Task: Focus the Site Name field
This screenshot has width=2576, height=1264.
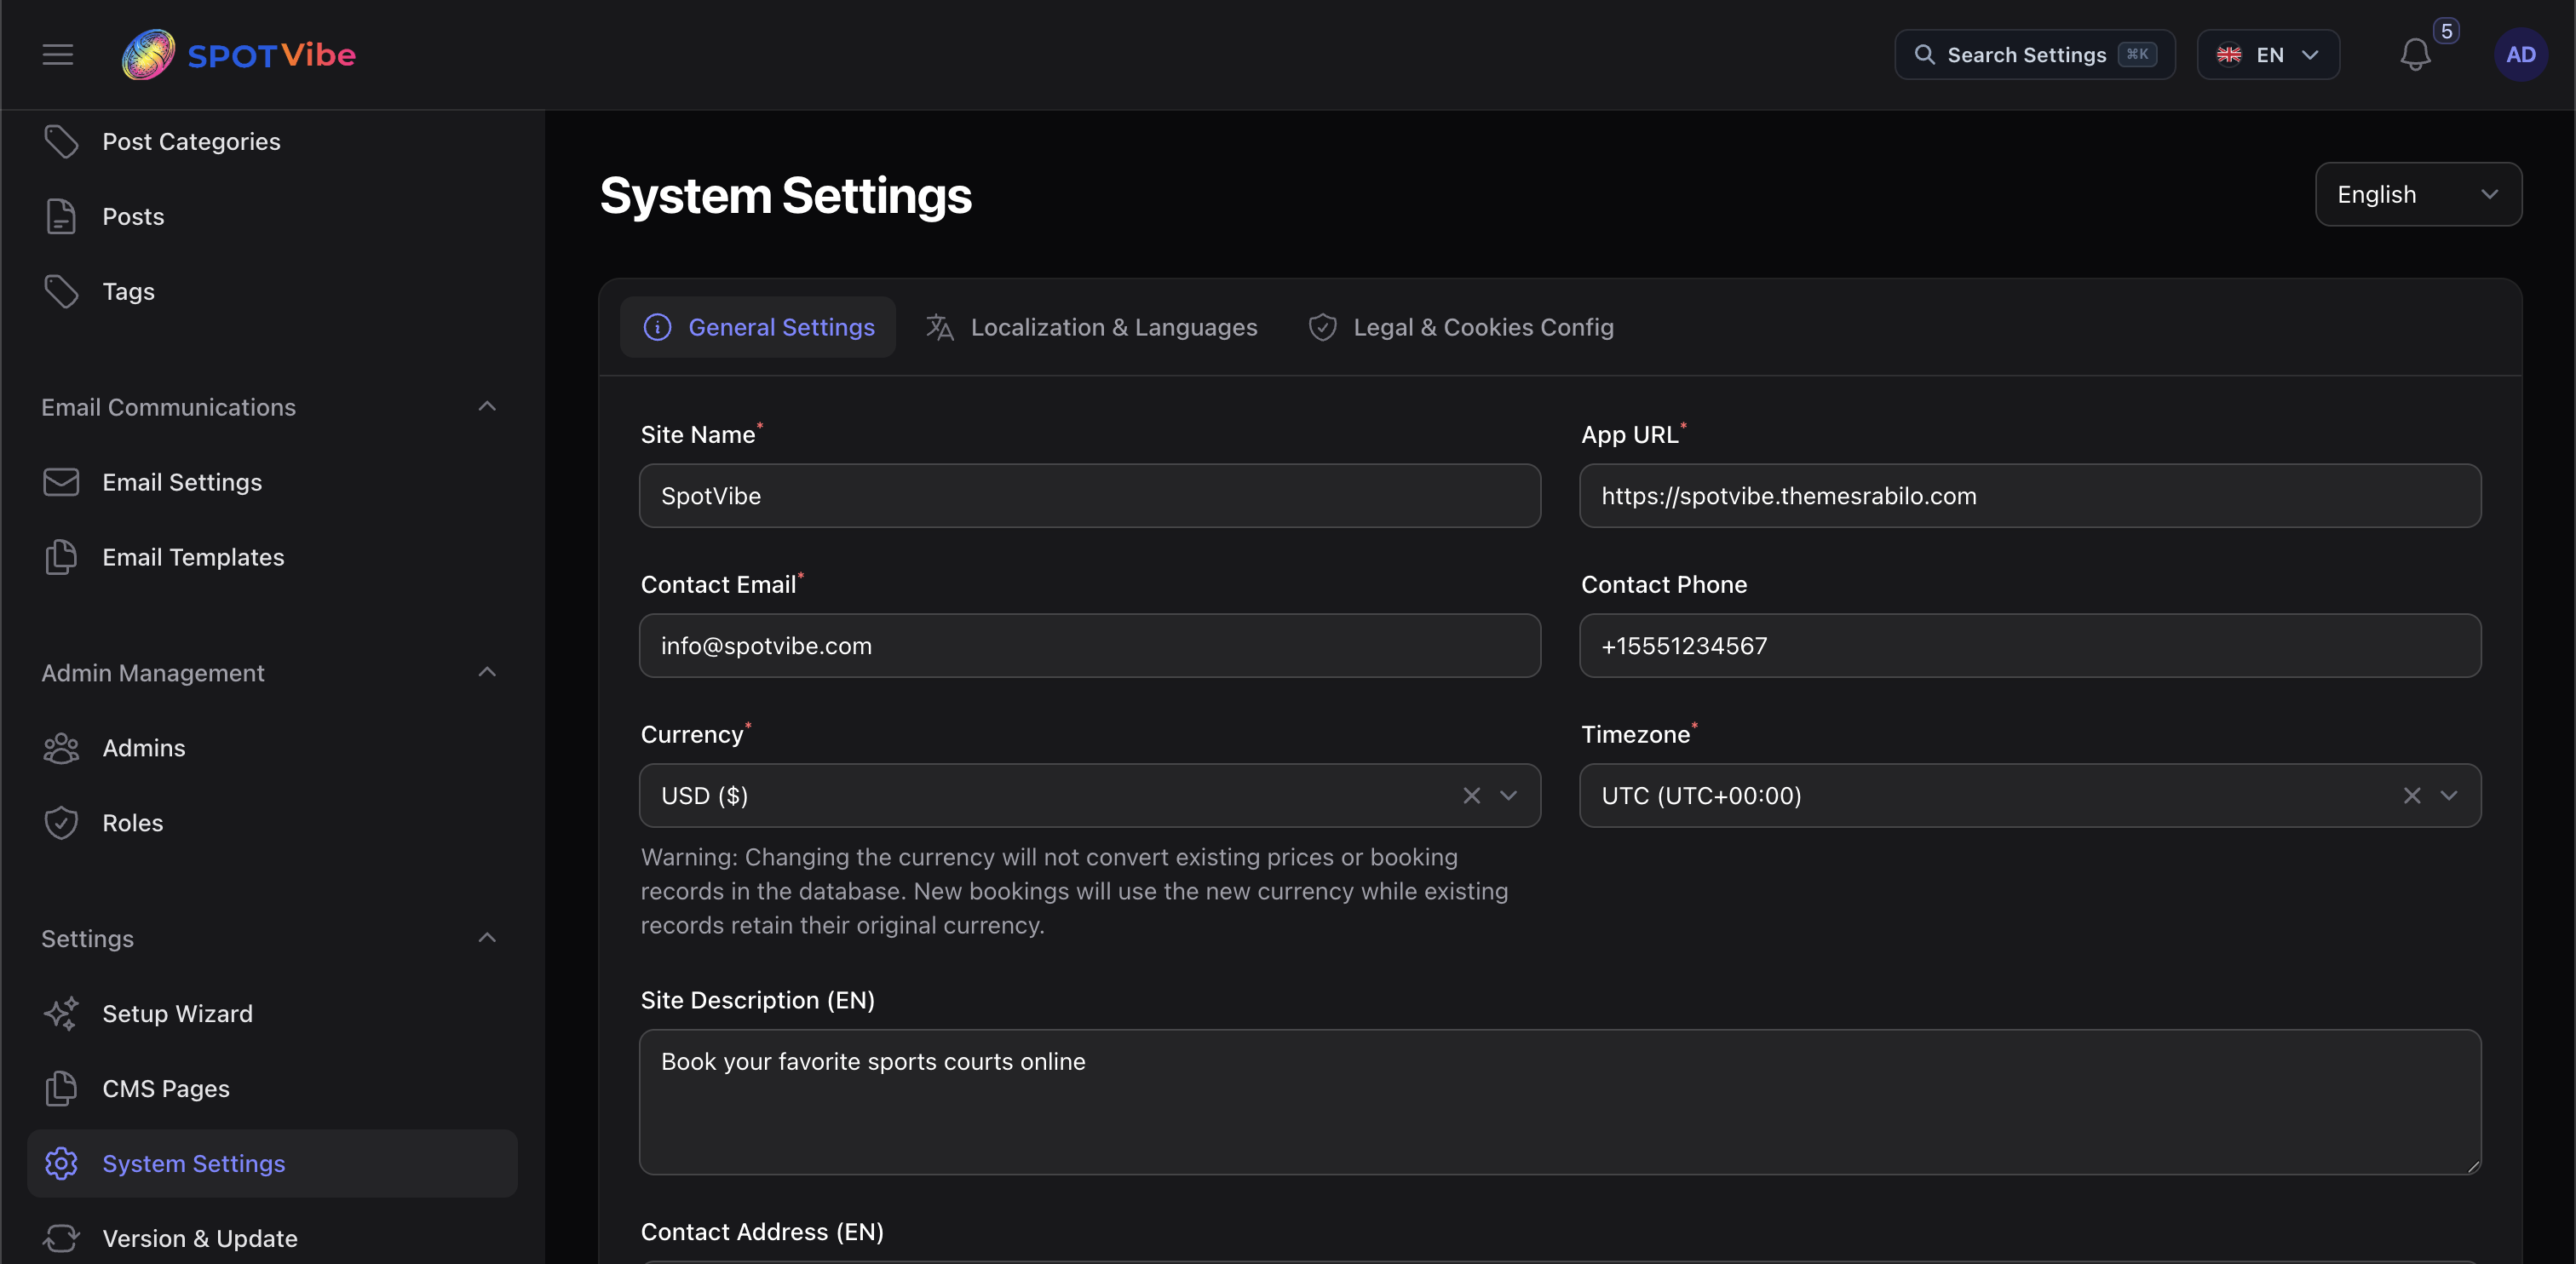Action: tap(1090, 496)
